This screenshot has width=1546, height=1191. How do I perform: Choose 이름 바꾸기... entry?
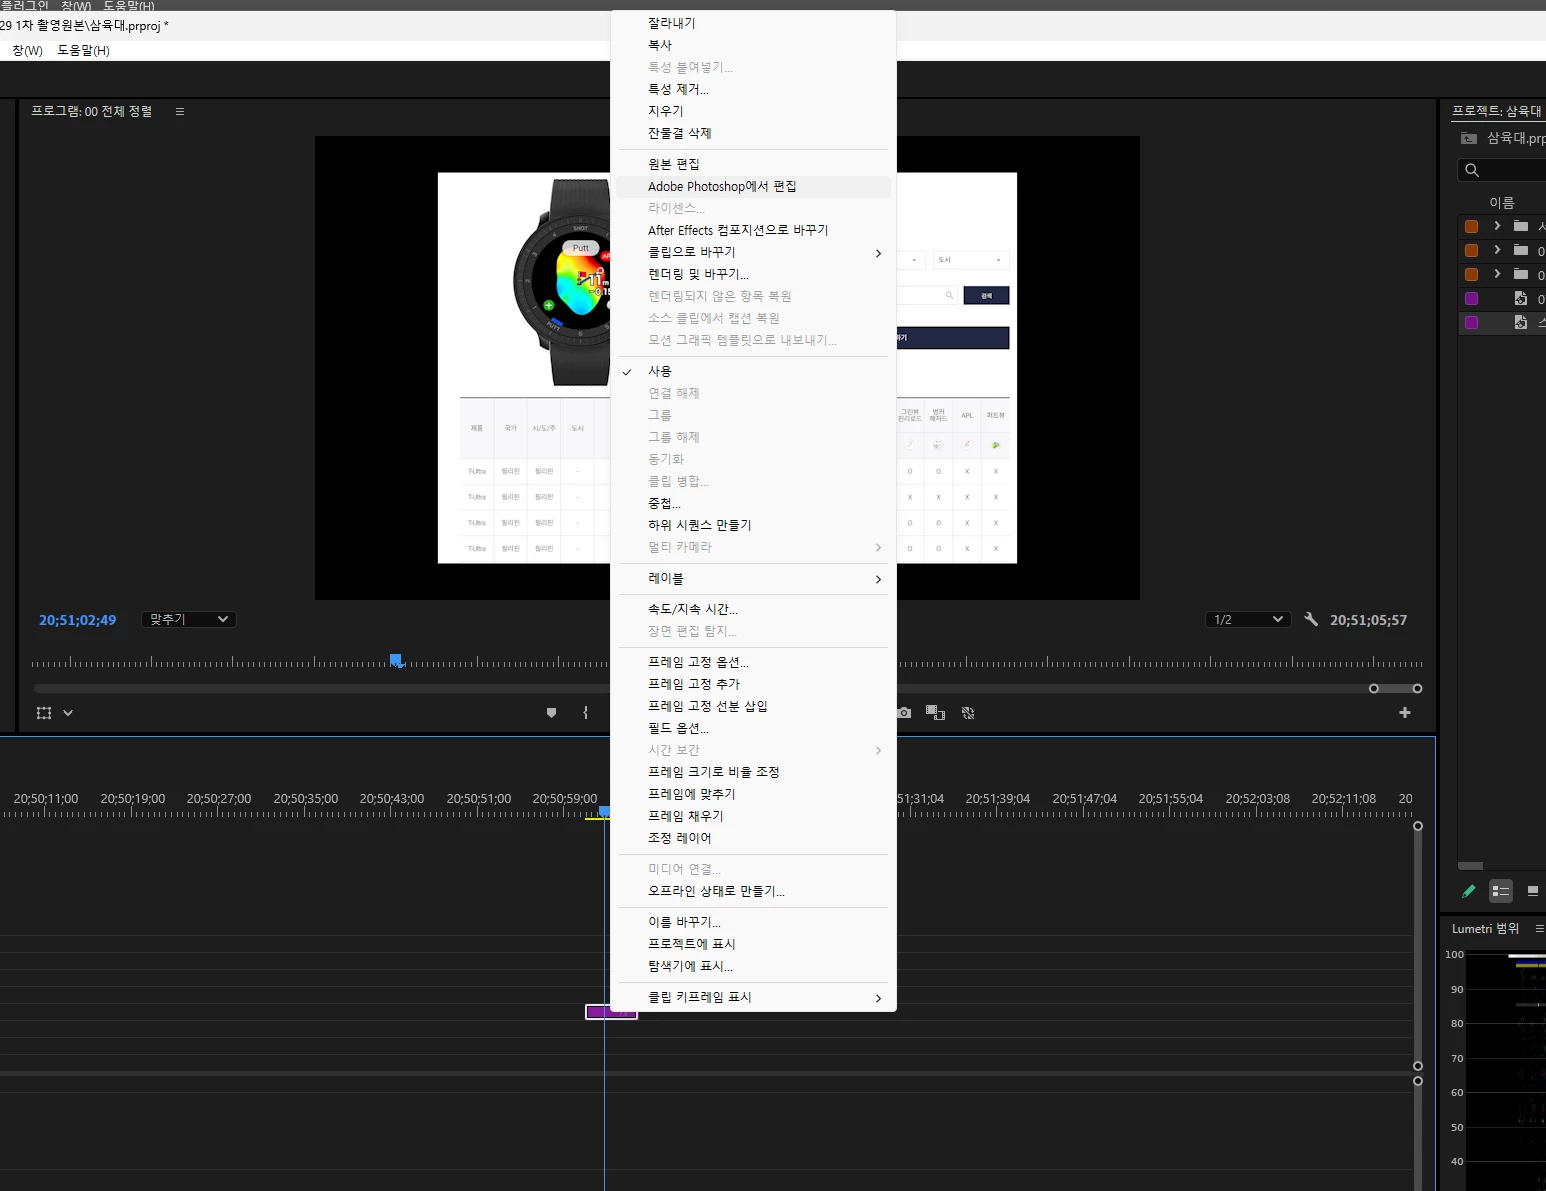753,922
